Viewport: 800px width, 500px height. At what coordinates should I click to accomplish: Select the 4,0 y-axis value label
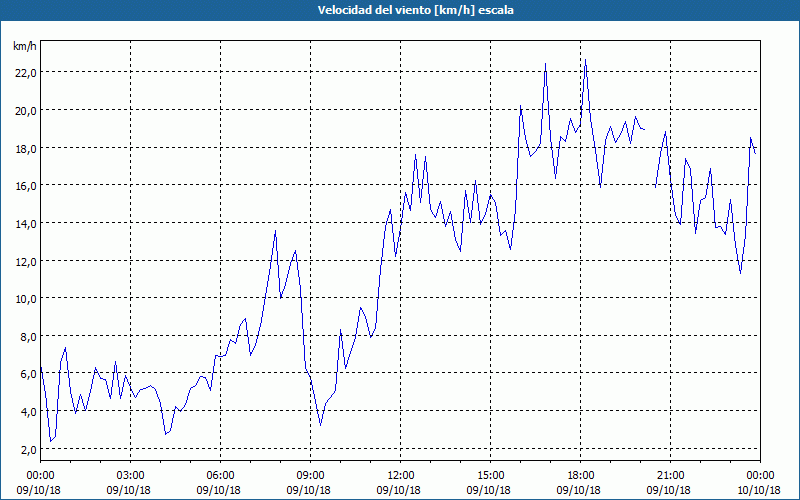point(28,411)
